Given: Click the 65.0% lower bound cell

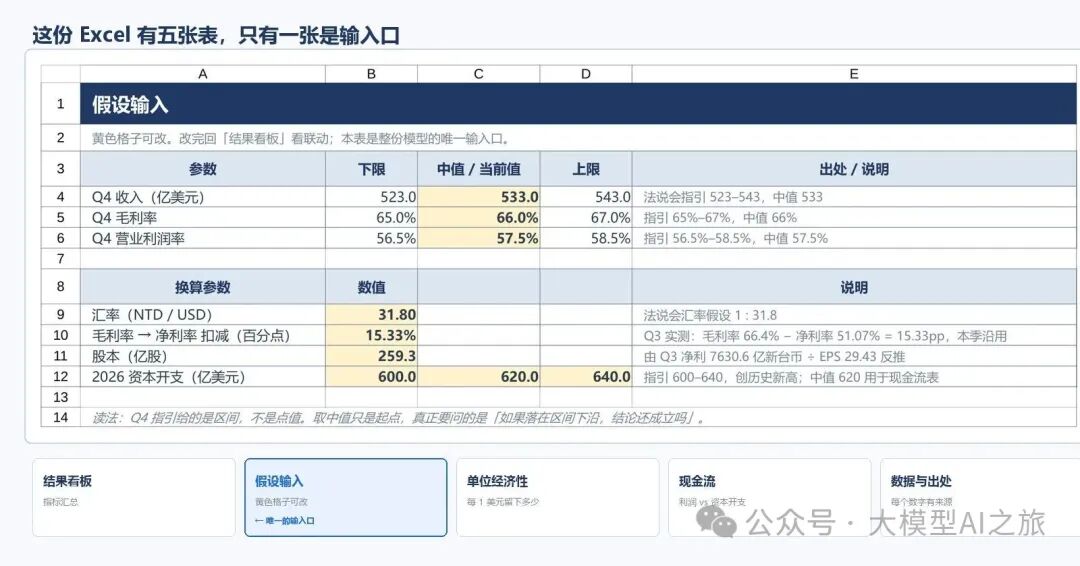Looking at the screenshot, I should [x=371, y=218].
